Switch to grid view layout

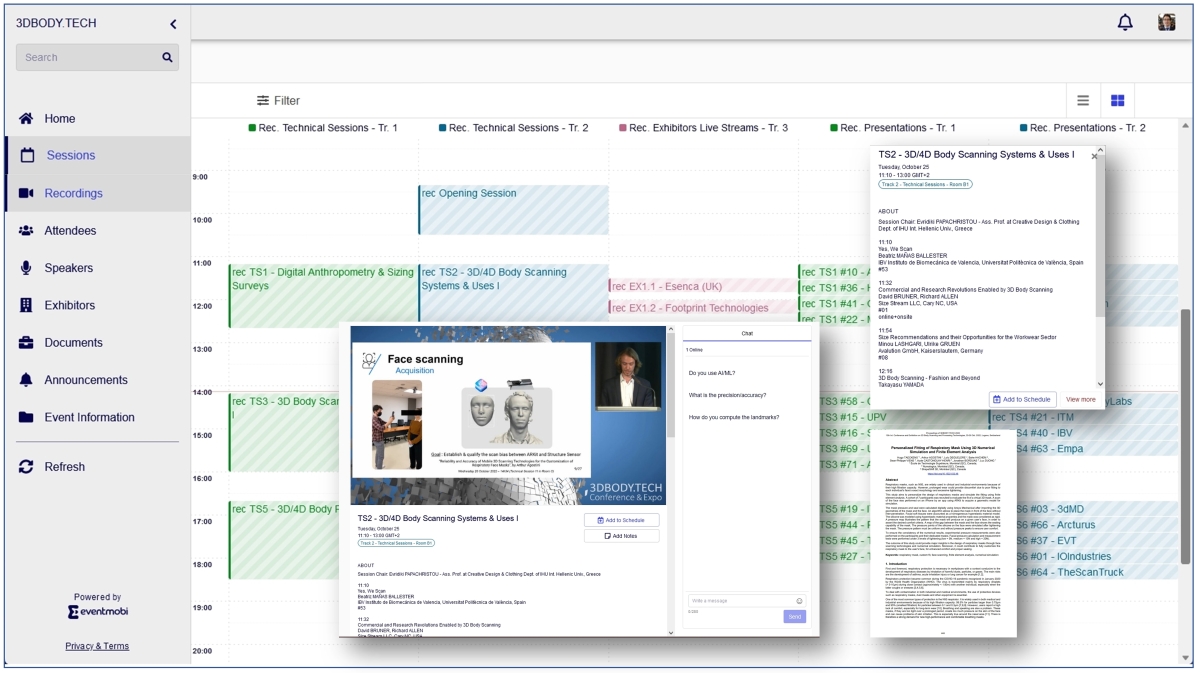(x=1117, y=101)
